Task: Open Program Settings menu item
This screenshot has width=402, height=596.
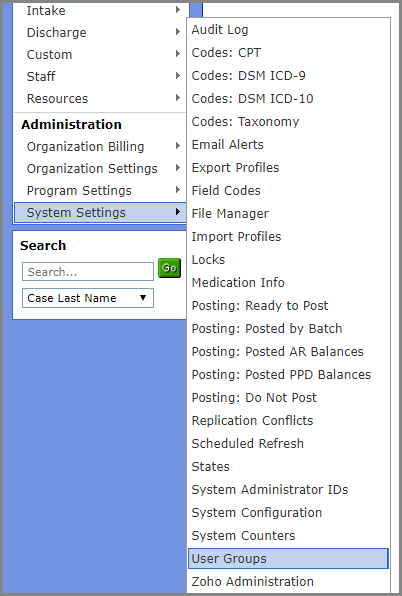Action: point(100,191)
